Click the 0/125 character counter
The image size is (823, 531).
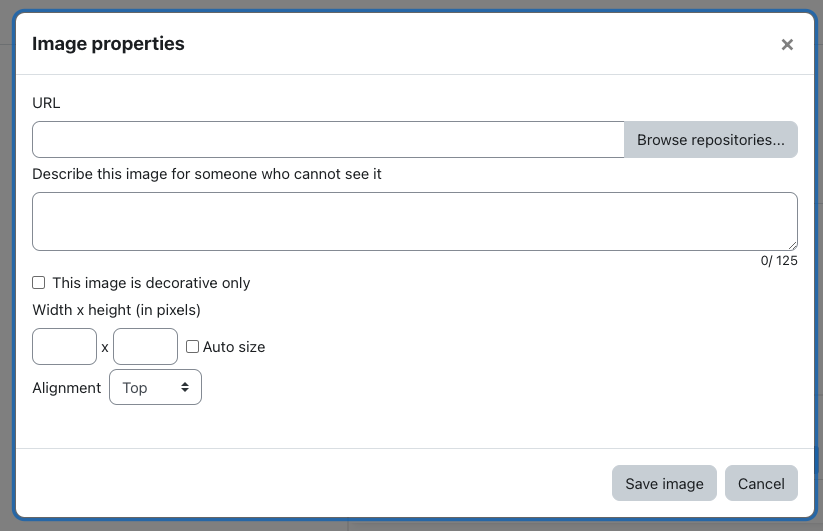coord(779,261)
